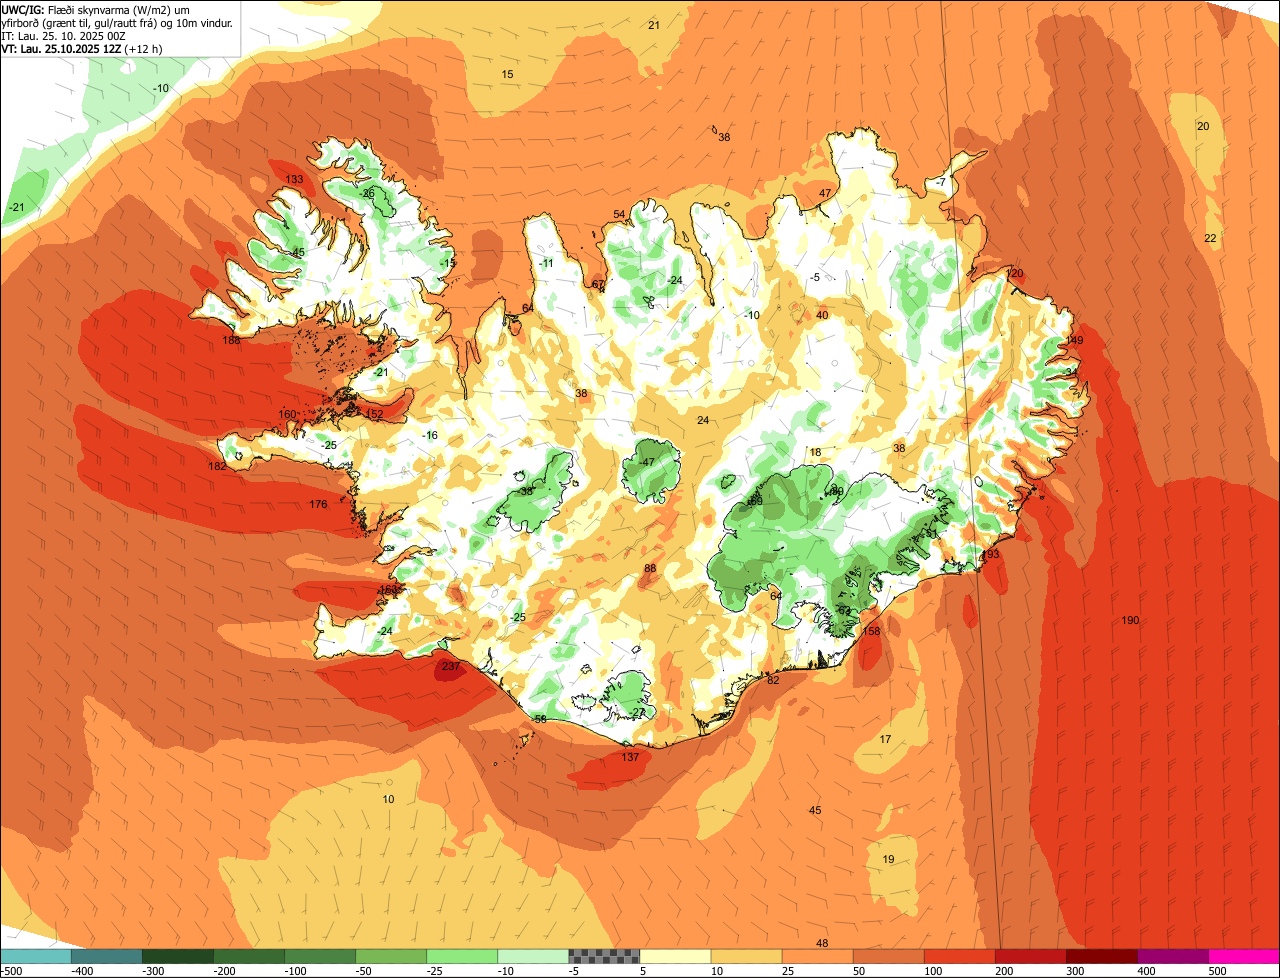Click the -300 to -200 dark green swatch
The width and height of the screenshot is (1280, 978).
click(x=178, y=956)
